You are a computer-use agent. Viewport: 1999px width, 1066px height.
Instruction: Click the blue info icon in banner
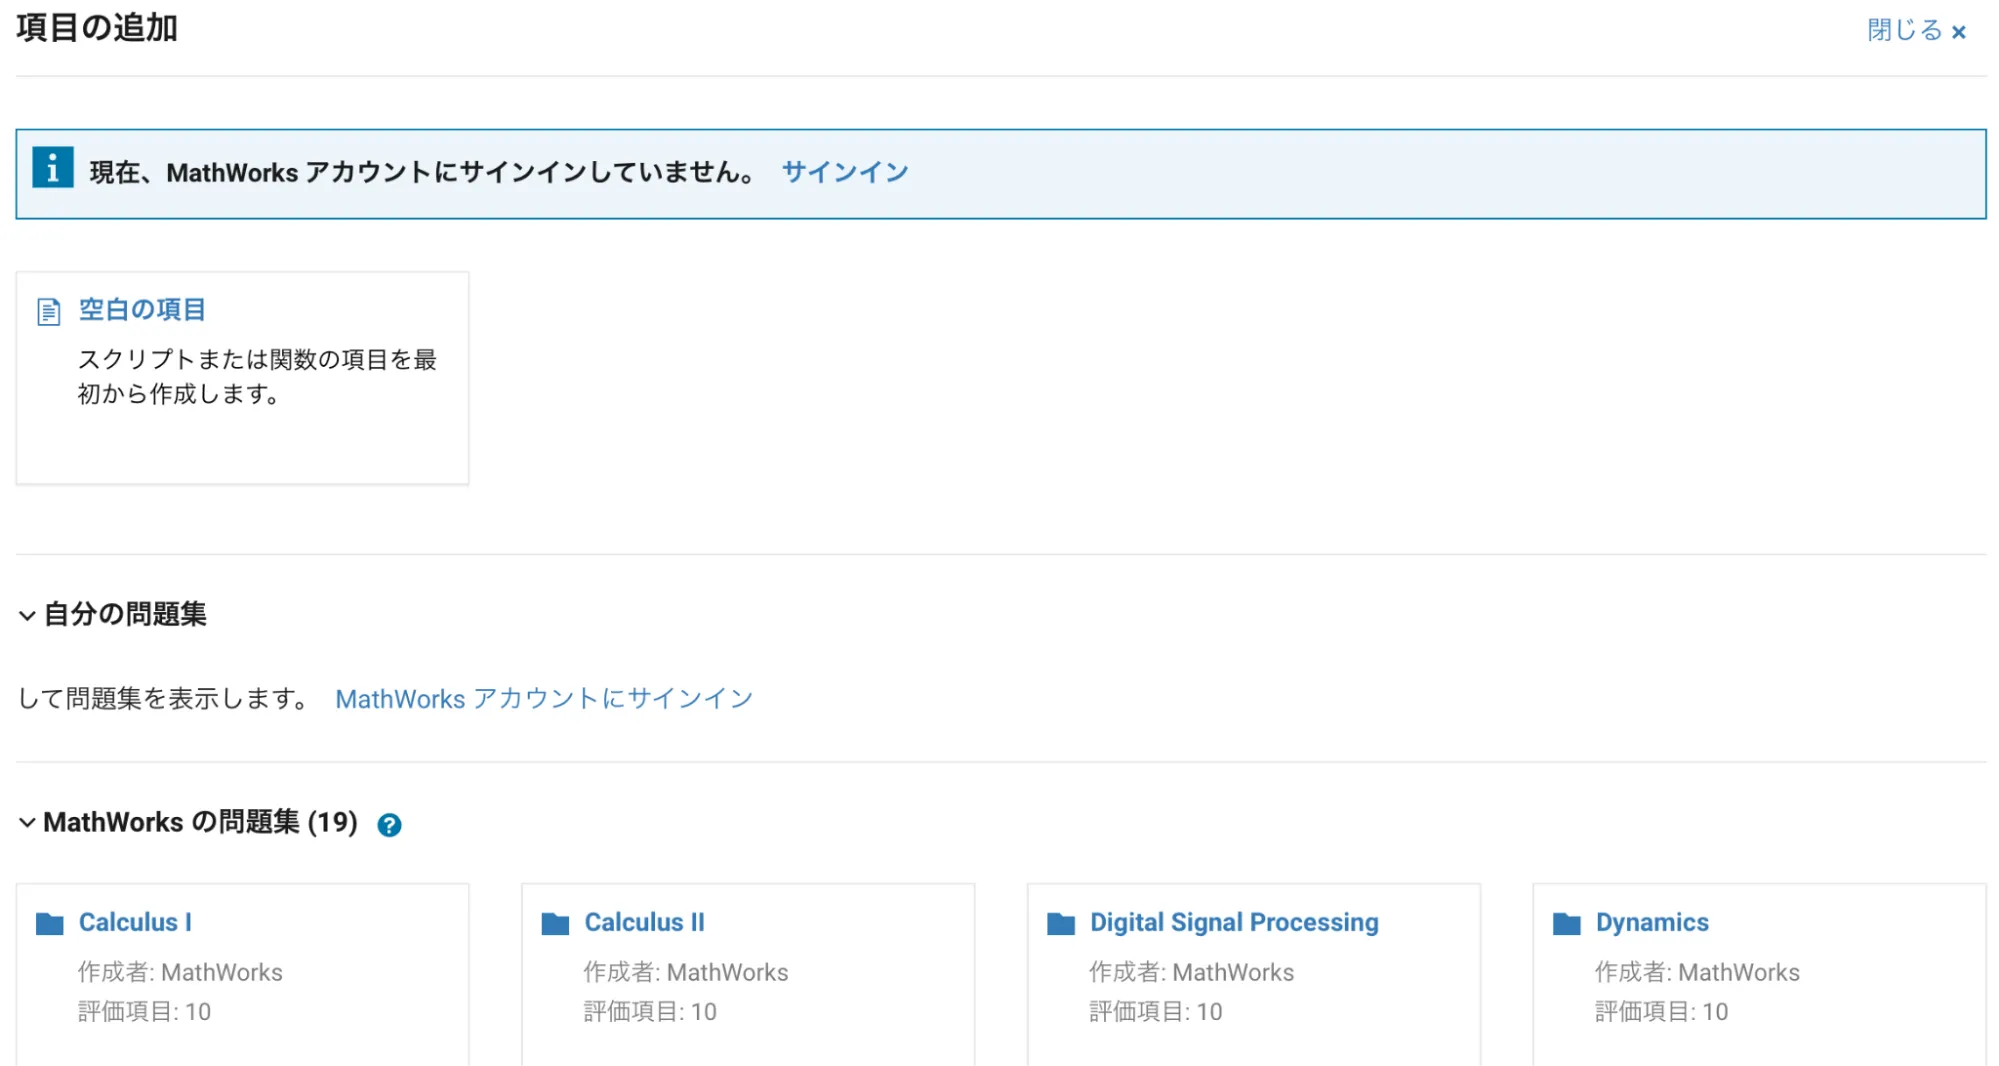52,168
